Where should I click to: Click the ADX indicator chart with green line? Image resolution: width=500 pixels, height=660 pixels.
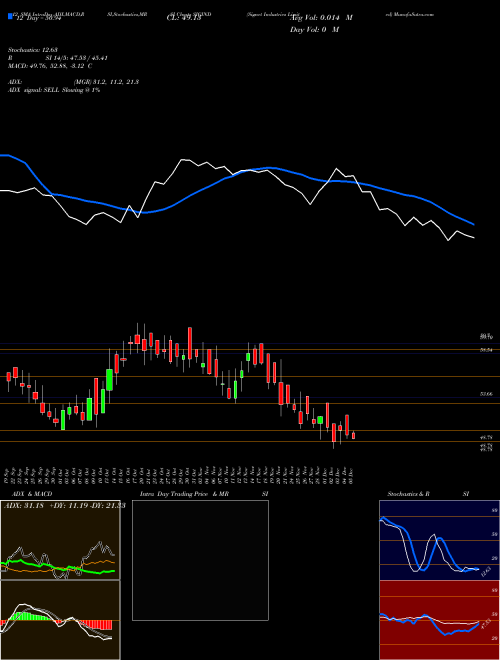60,540
